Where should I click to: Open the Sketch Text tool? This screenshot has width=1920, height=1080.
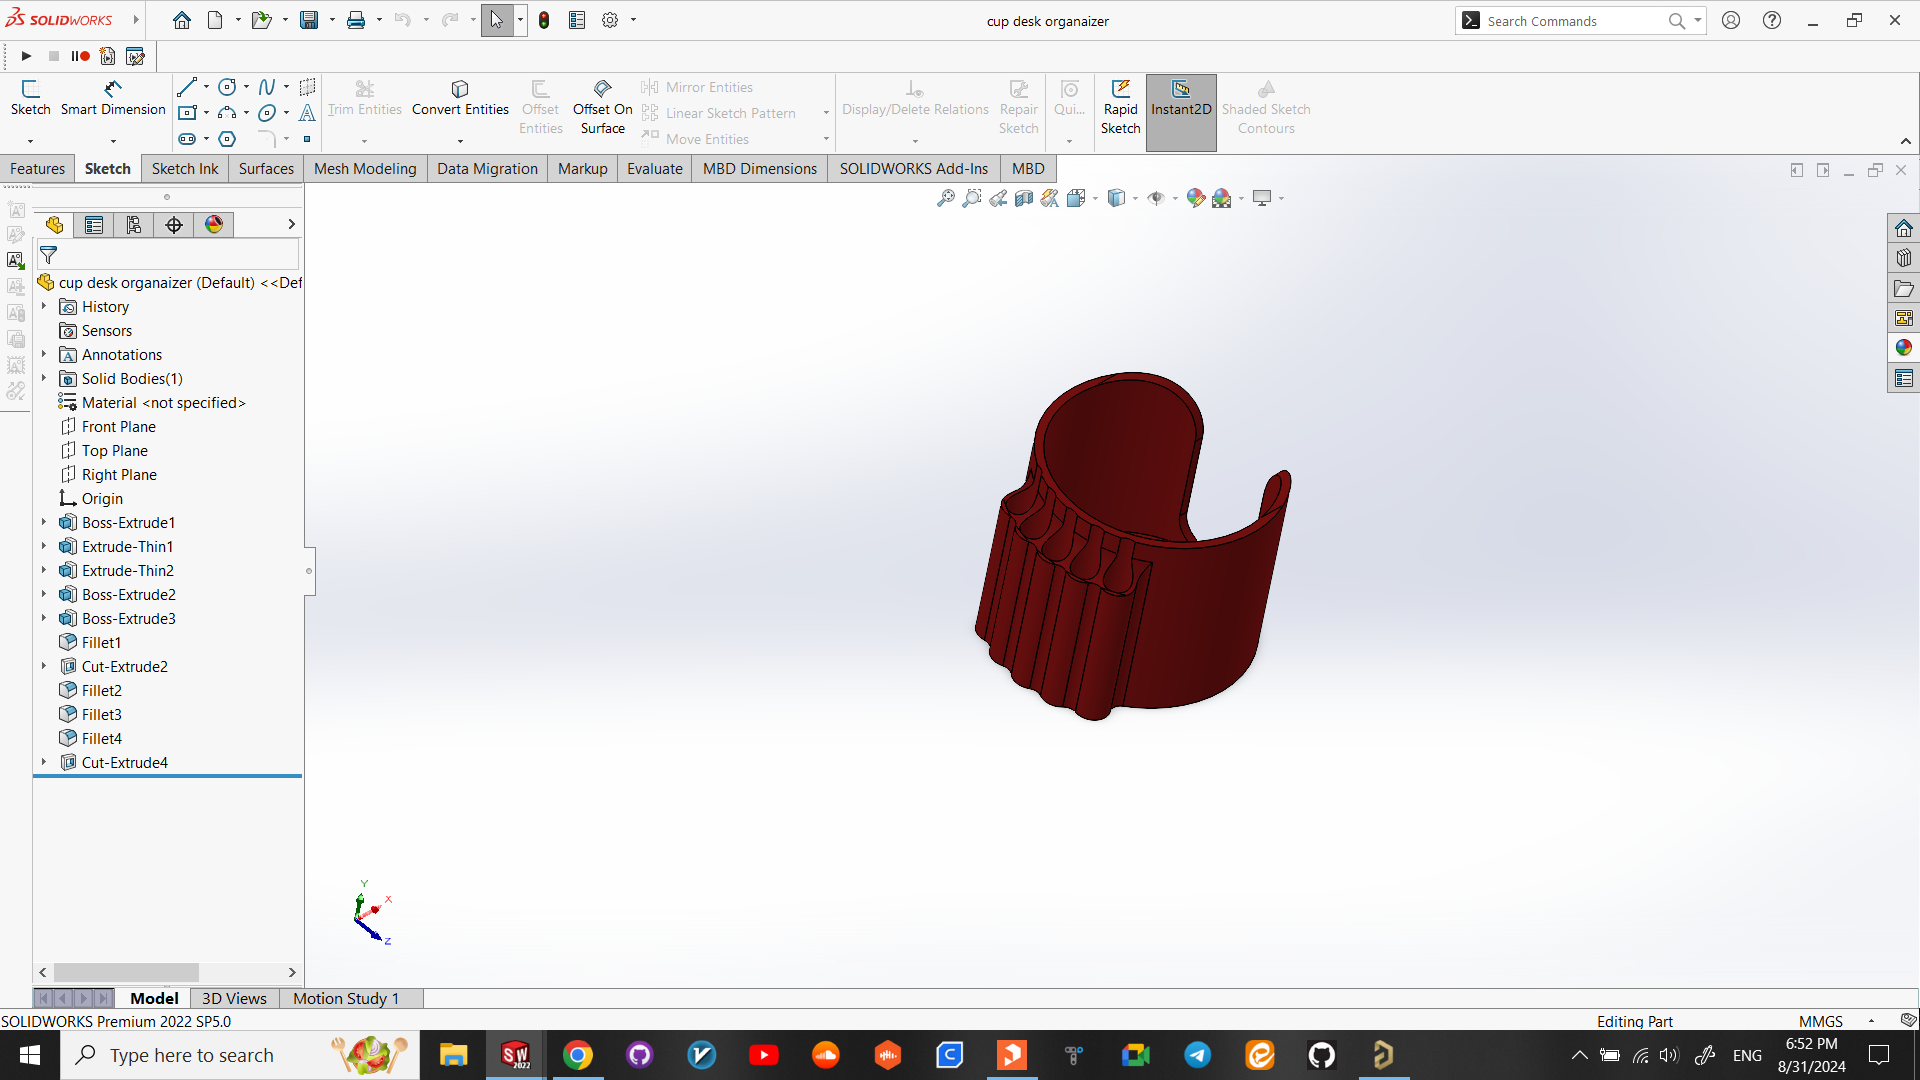307,113
